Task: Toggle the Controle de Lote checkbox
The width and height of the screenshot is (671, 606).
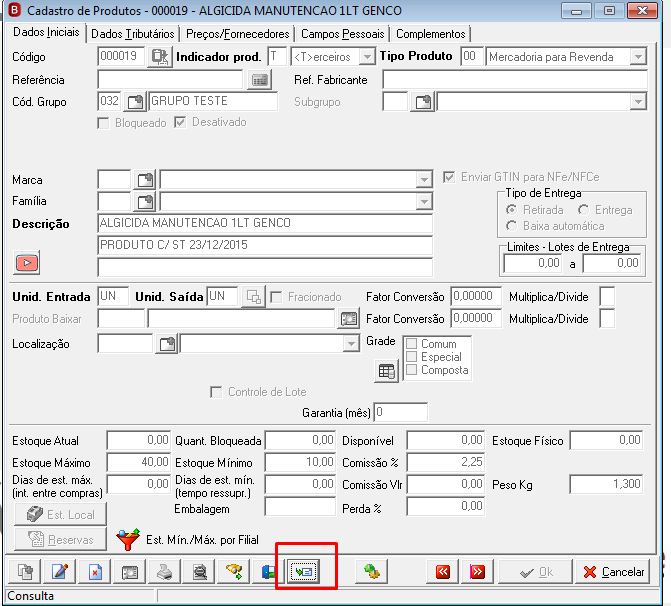Action: (217, 392)
